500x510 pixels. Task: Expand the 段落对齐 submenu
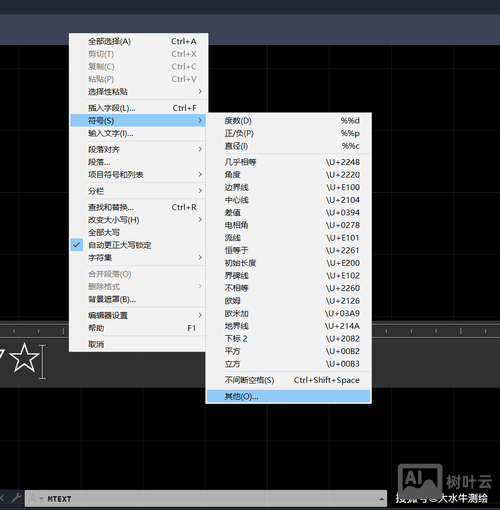tap(138, 149)
